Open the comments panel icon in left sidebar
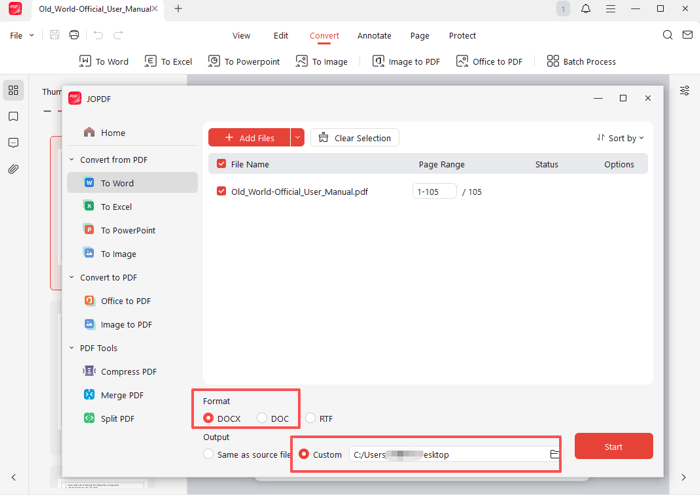Viewport: 700px width, 495px height. [13, 143]
